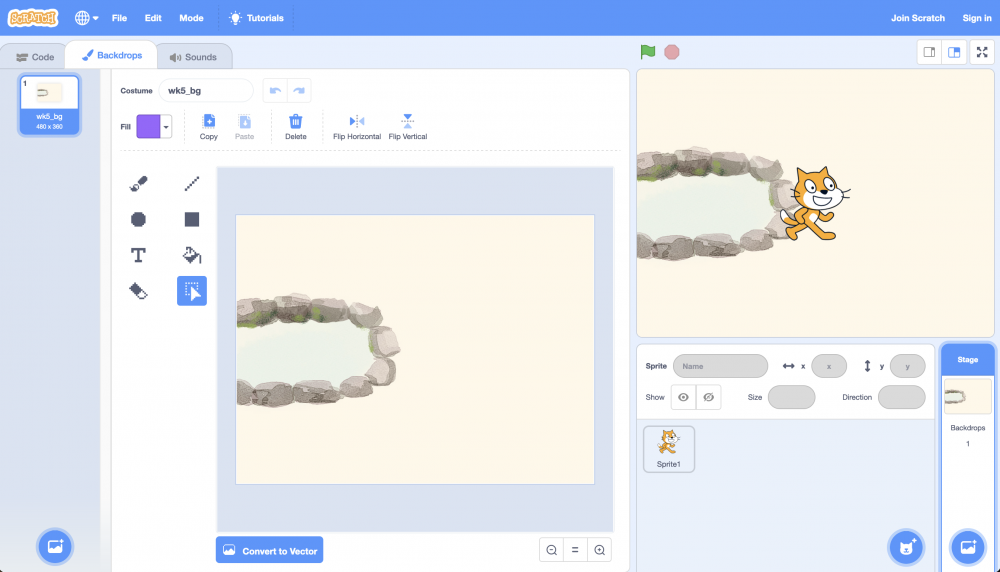Select the Stage panel header
The image size is (1000, 572).
point(967,360)
